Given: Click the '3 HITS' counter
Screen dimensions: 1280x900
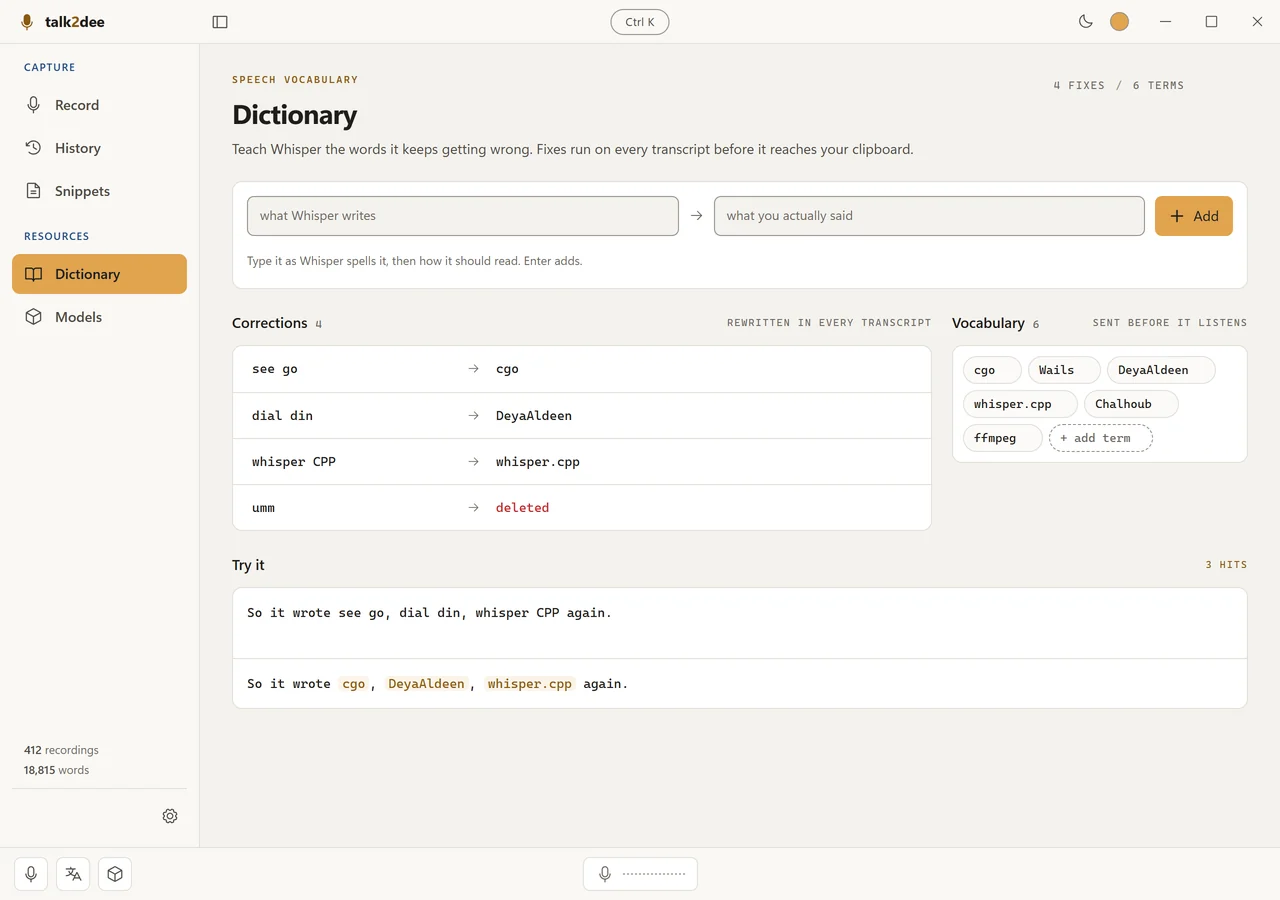Looking at the screenshot, I should (x=1226, y=565).
